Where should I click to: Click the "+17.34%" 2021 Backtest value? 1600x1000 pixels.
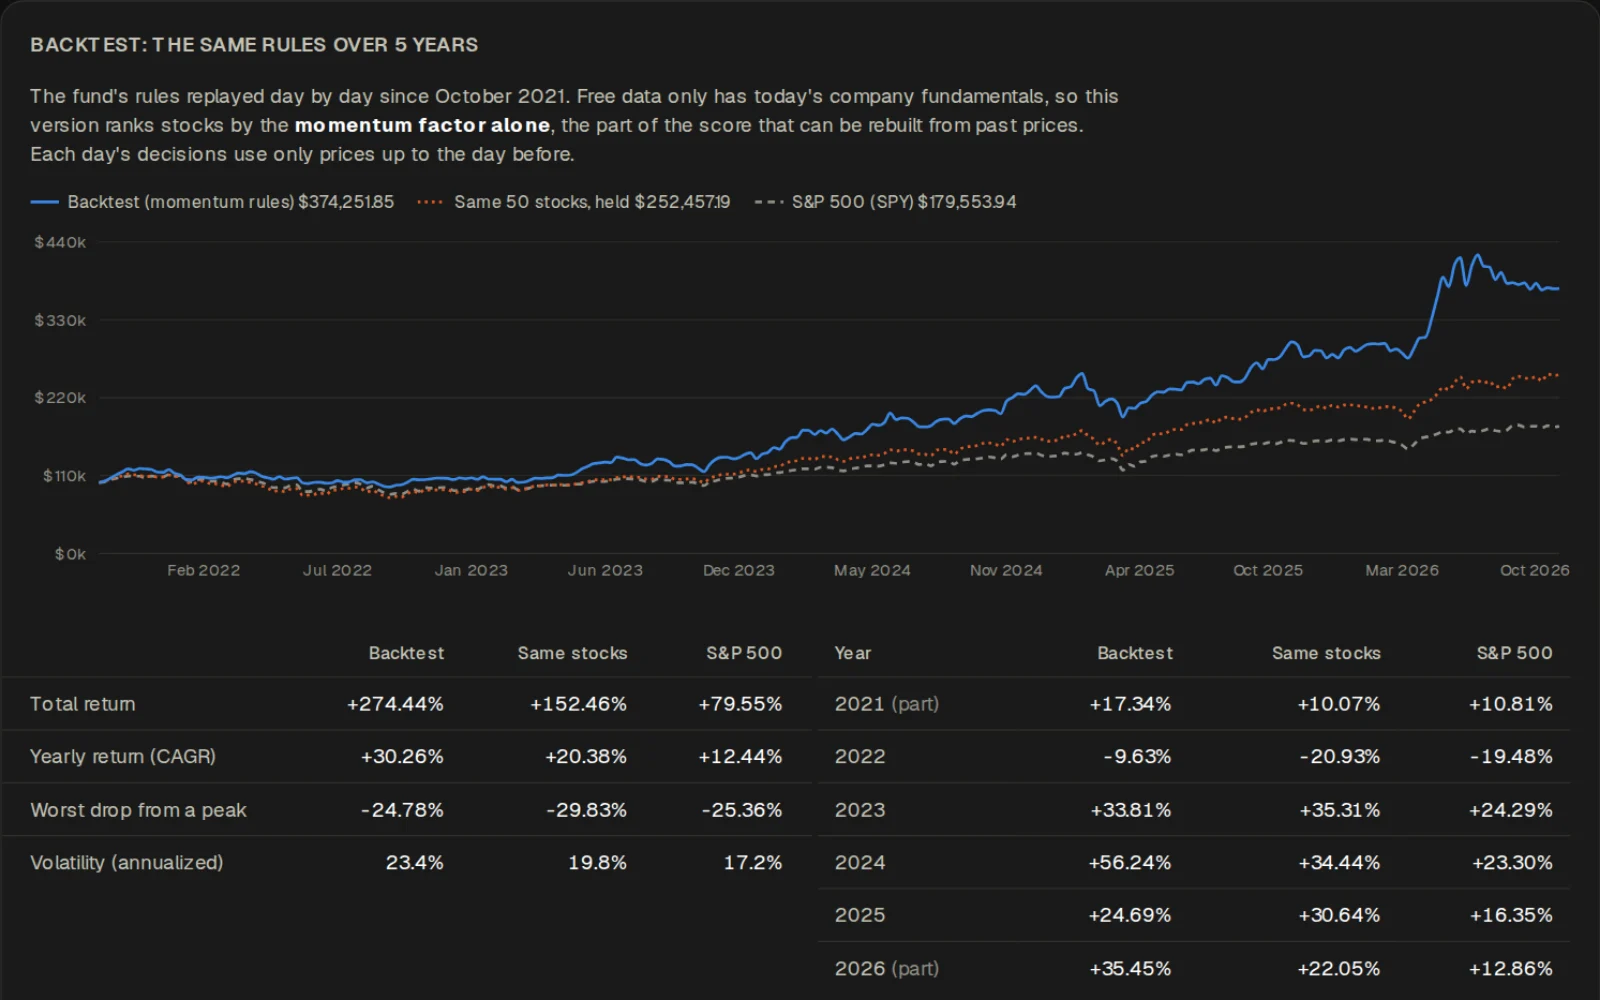click(x=1130, y=704)
